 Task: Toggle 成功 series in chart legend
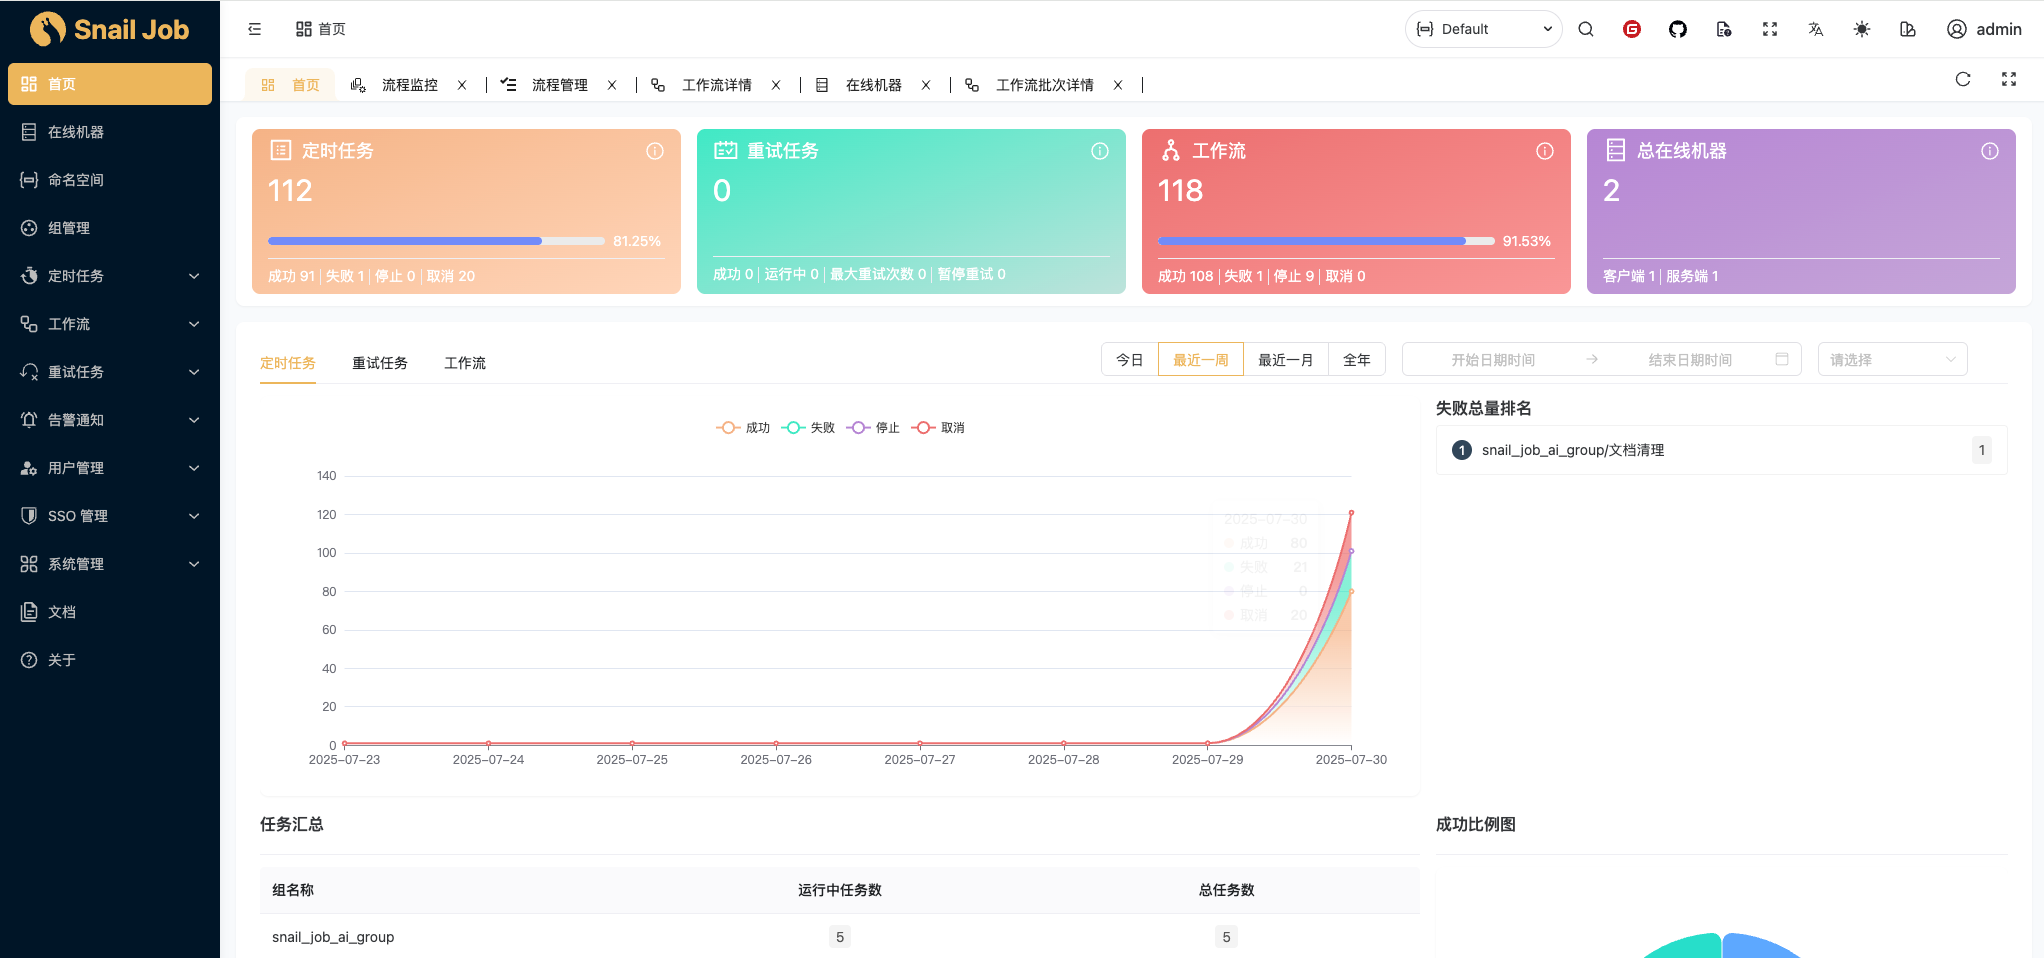pyautogui.click(x=743, y=428)
